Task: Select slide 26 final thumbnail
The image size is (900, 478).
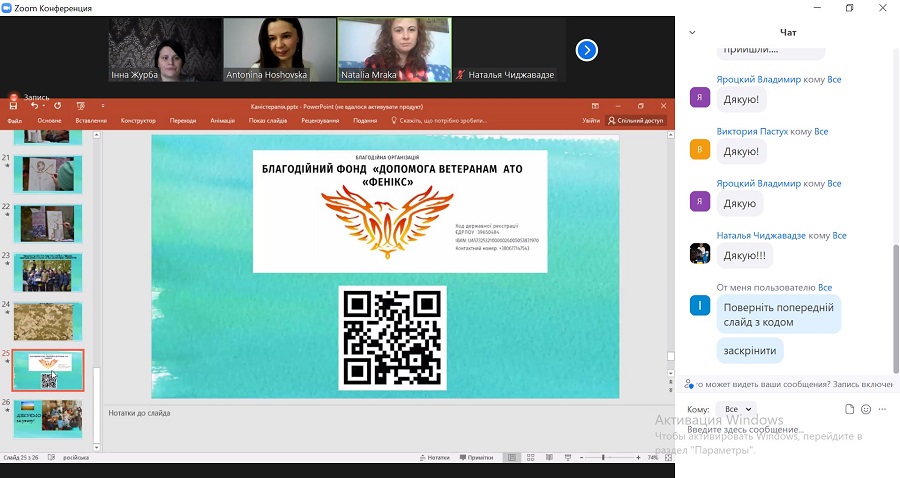Action: [48, 419]
